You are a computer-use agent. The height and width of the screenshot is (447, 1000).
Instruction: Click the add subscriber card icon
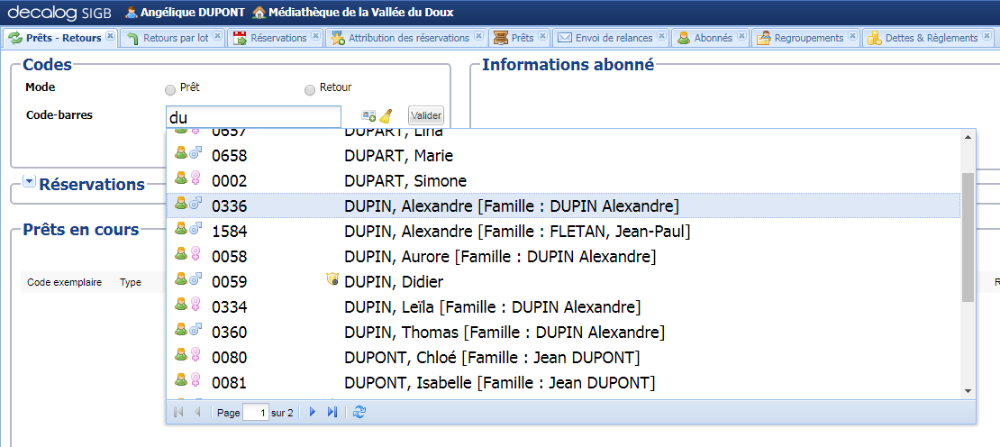click(369, 115)
